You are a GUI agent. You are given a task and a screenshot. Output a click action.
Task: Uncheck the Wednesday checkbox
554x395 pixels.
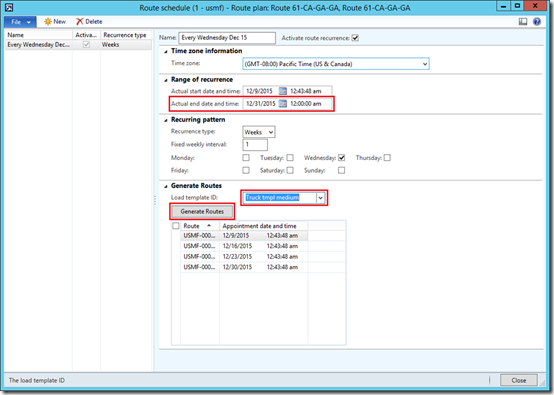341,158
